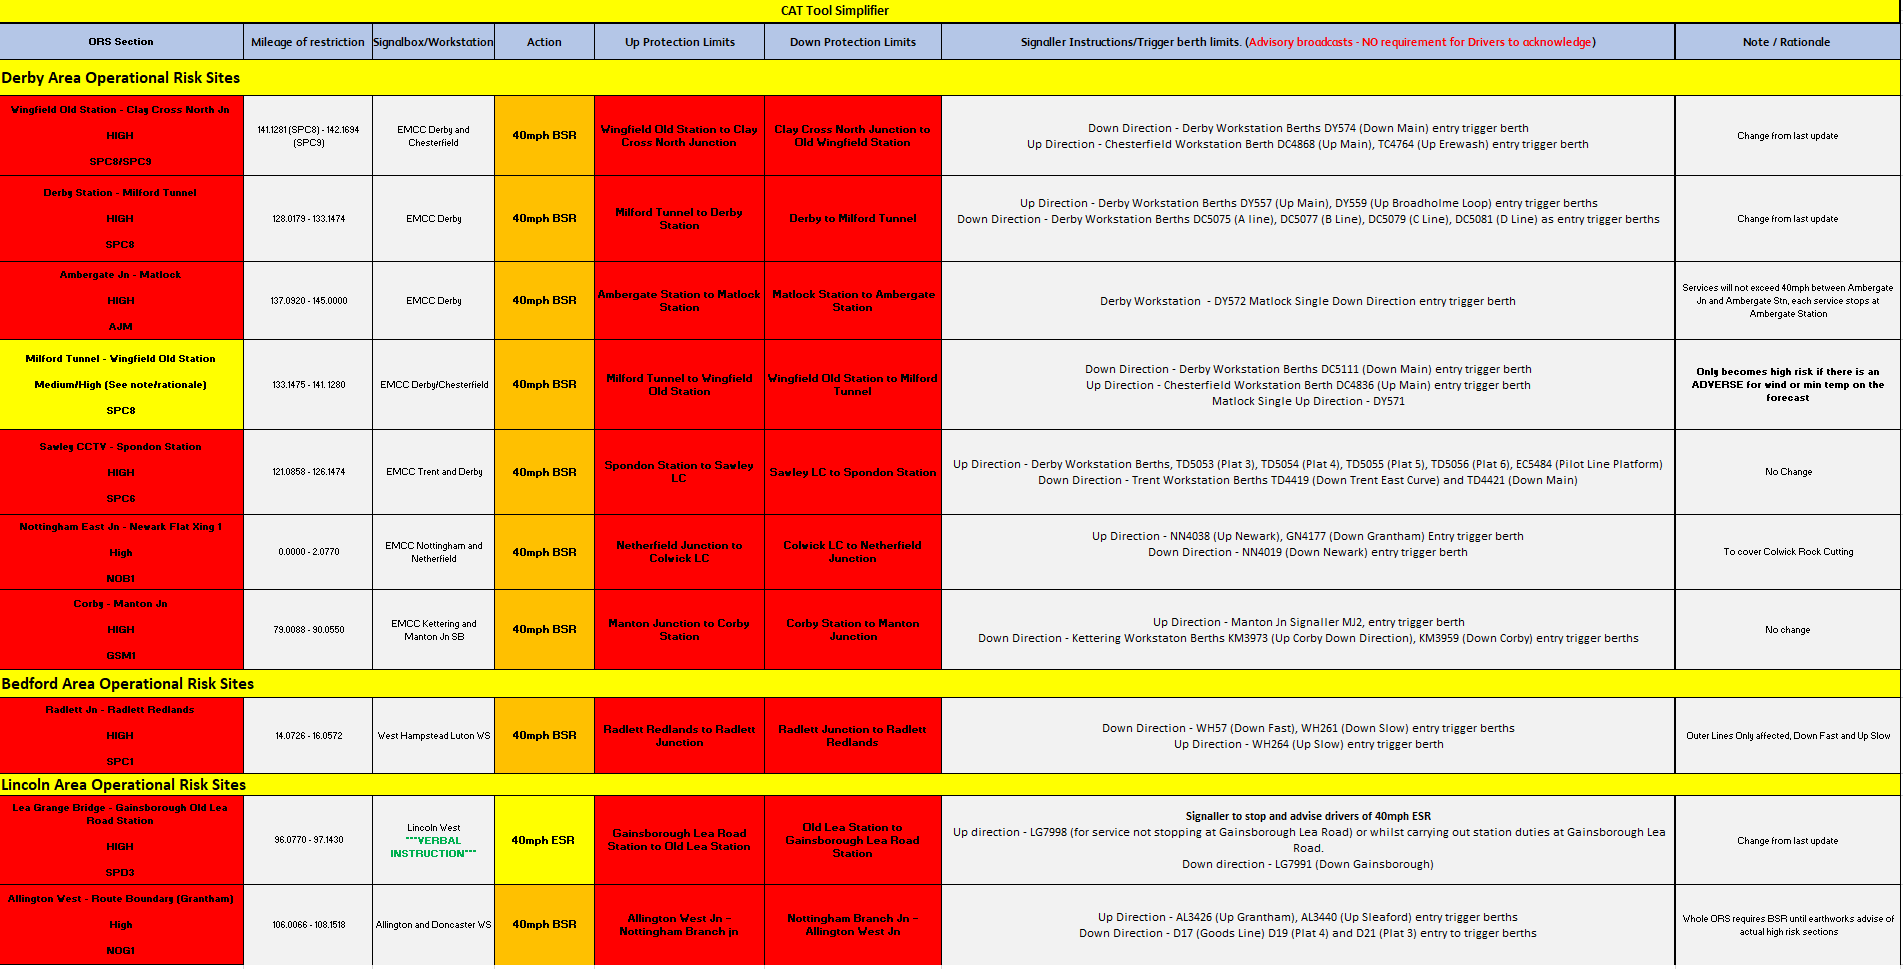The image size is (1903, 969).
Task: Select the 'No Change' note in Sawley row
Action: coord(1787,472)
